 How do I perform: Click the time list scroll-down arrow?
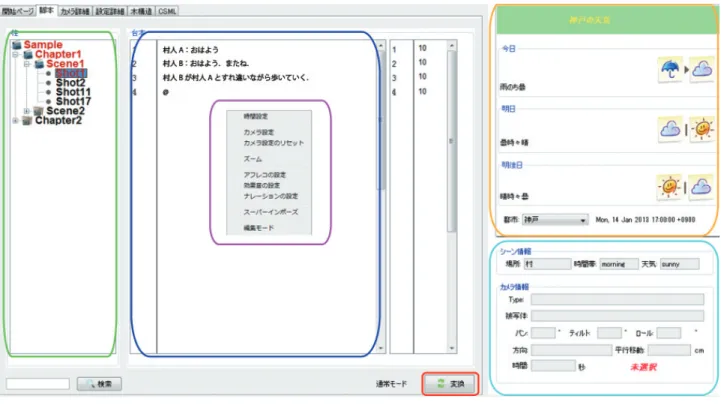(452, 348)
